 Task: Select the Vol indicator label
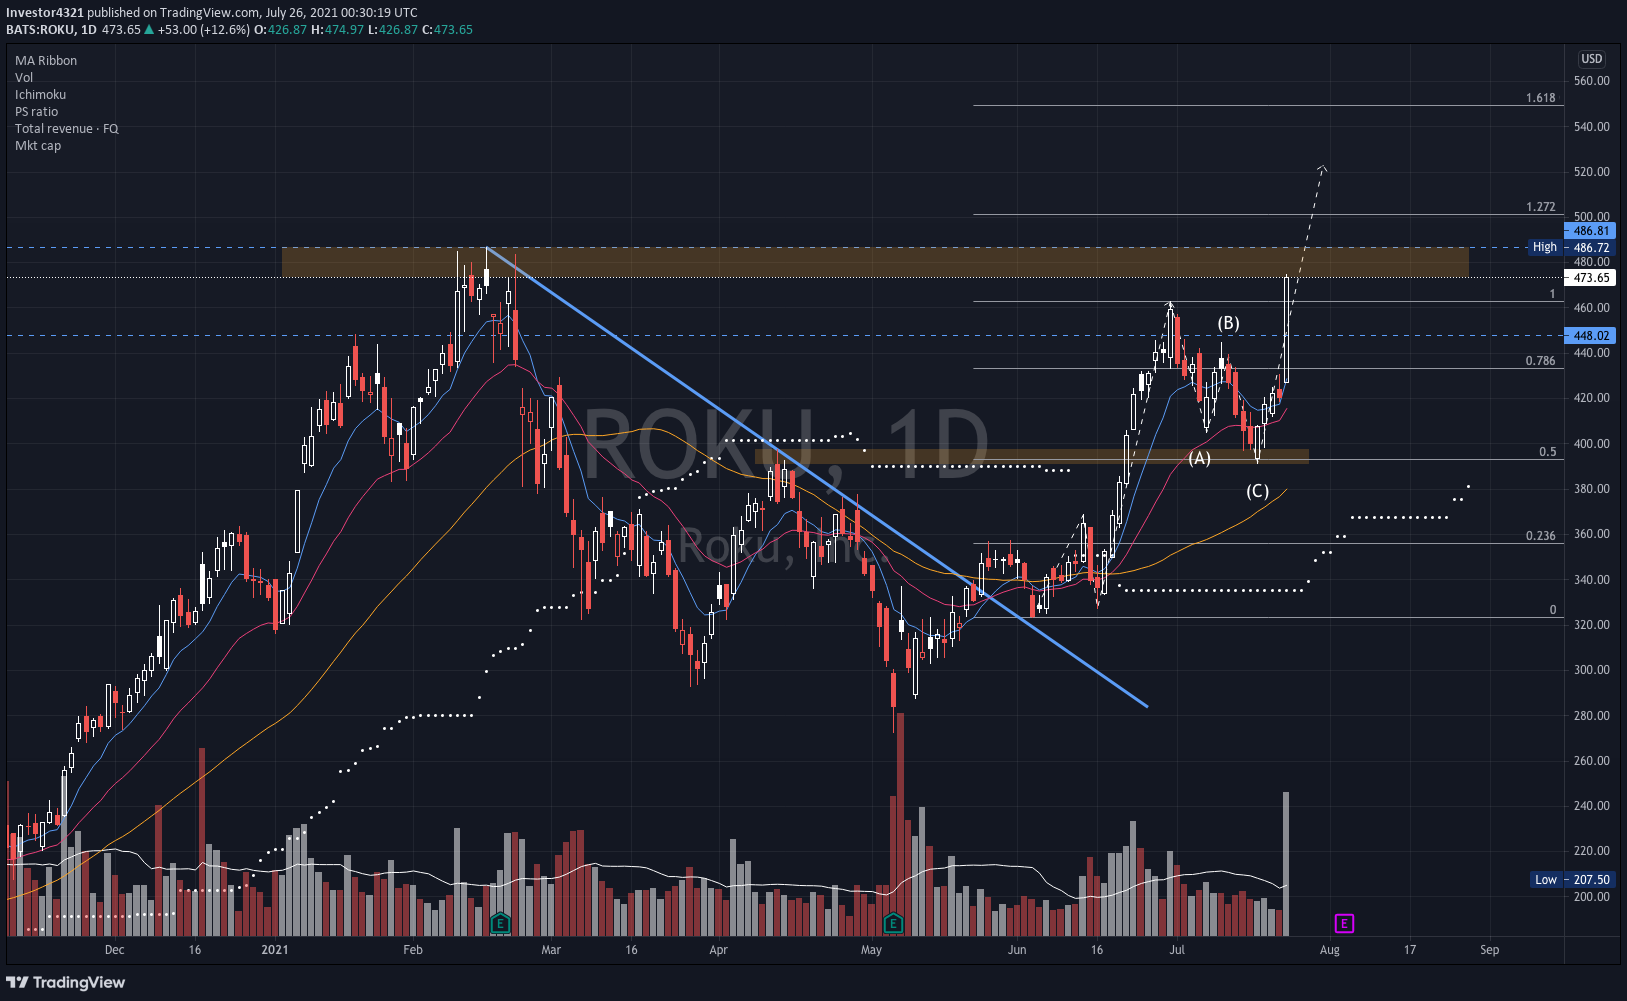(x=24, y=78)
